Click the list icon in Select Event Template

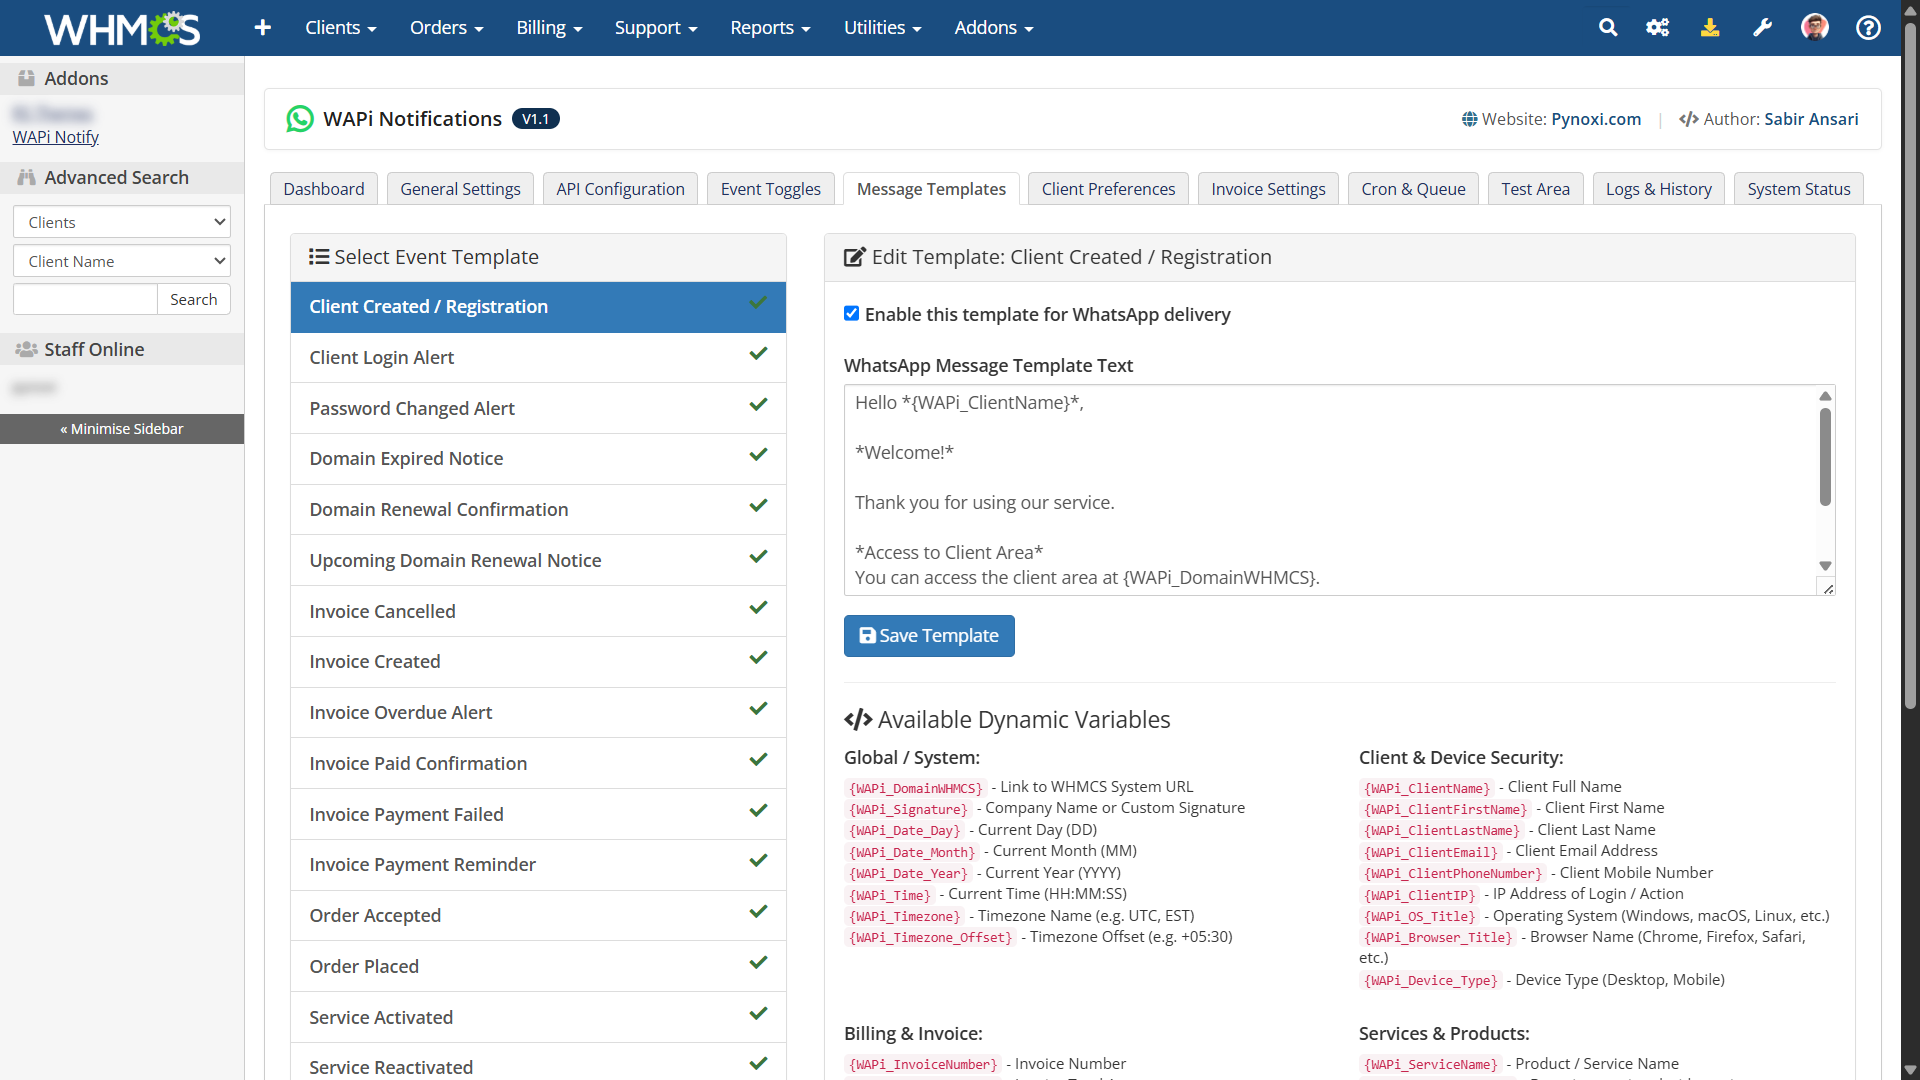coord(319,257)
